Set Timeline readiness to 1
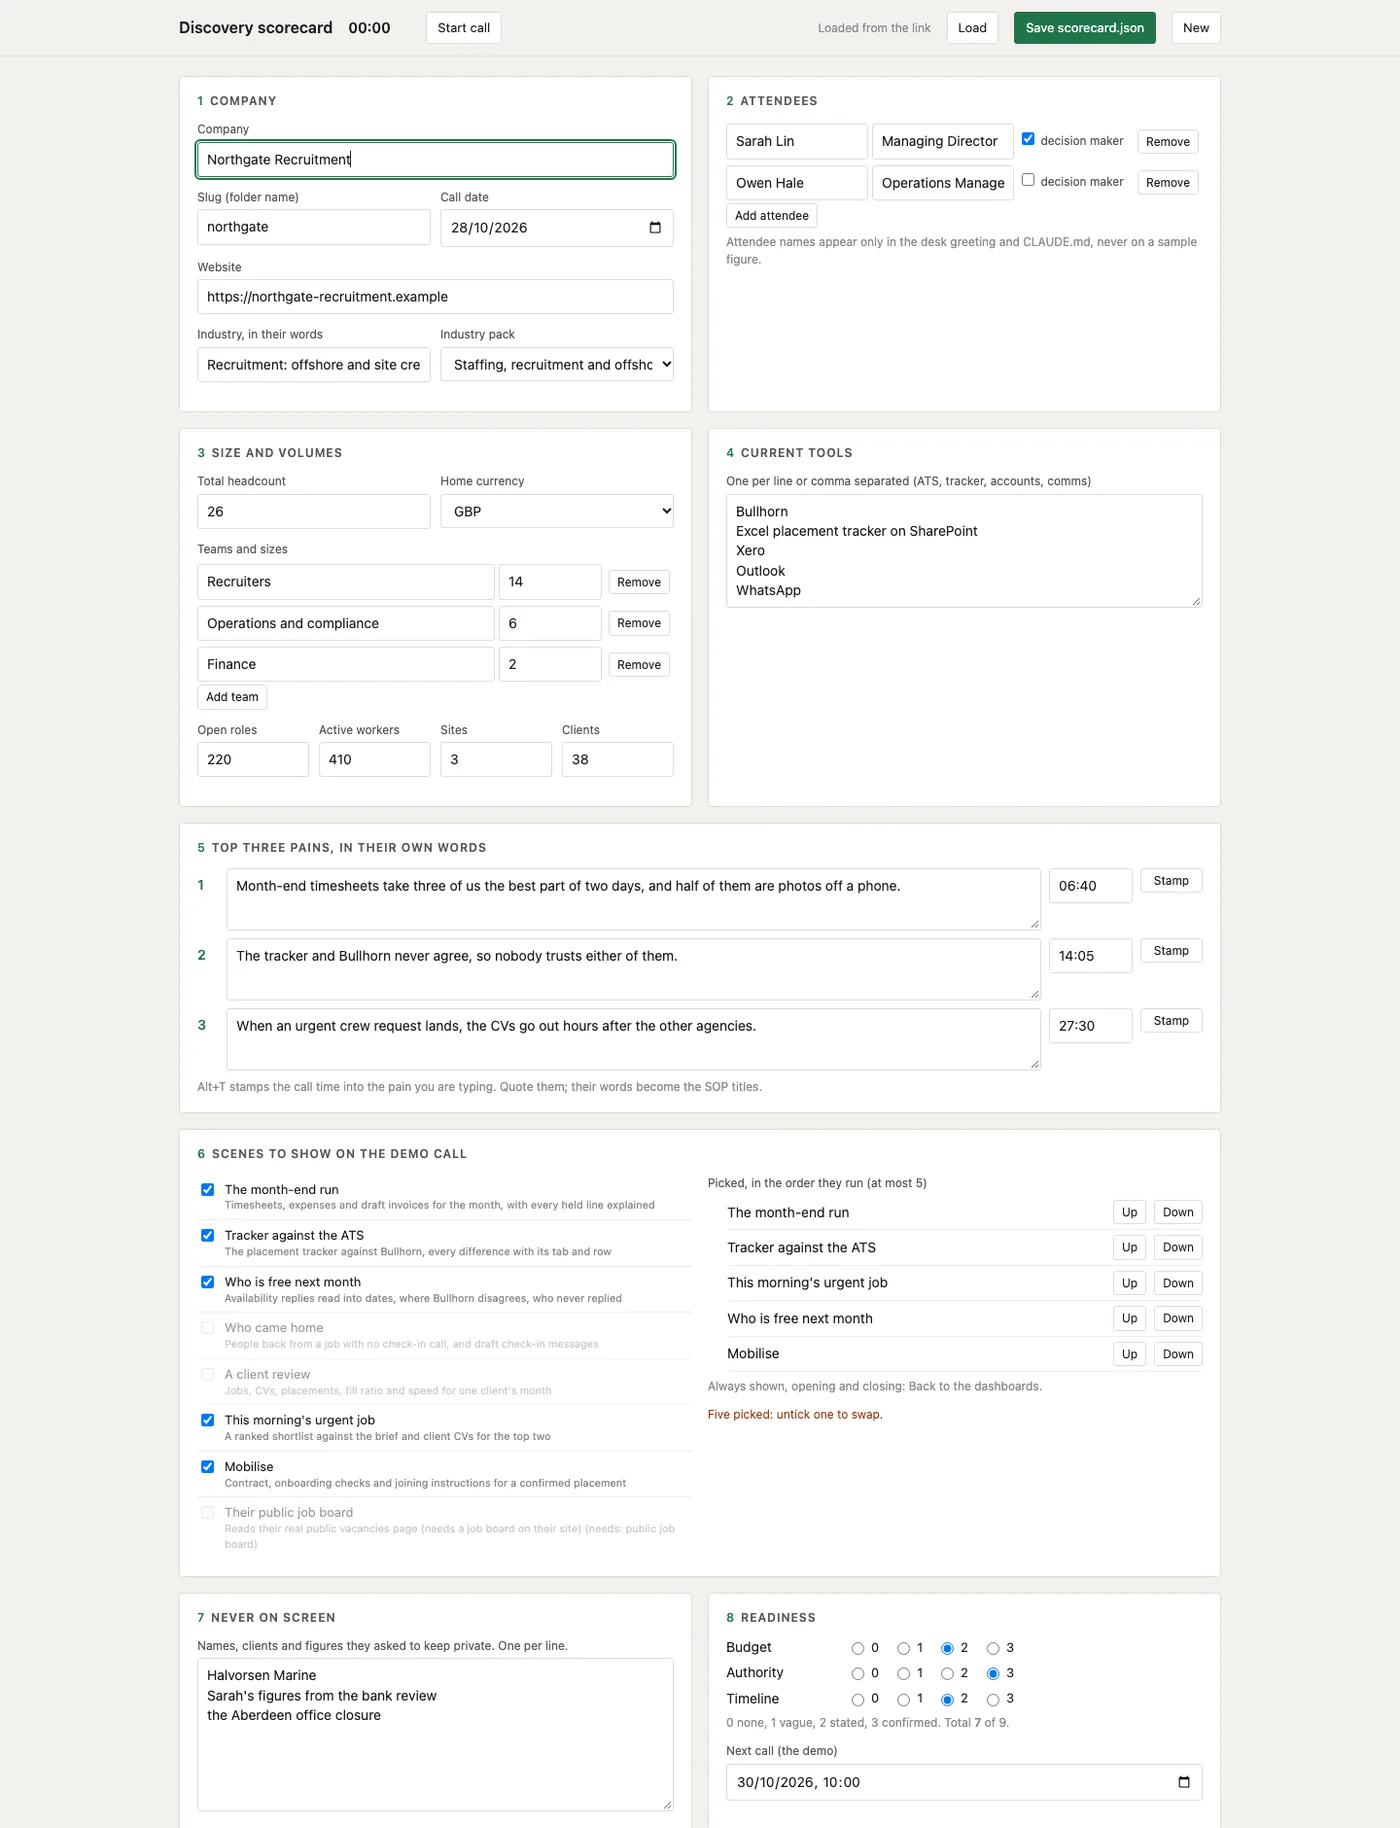1400x1828 pixels. pyautogui.click(x=903, y=1699)
